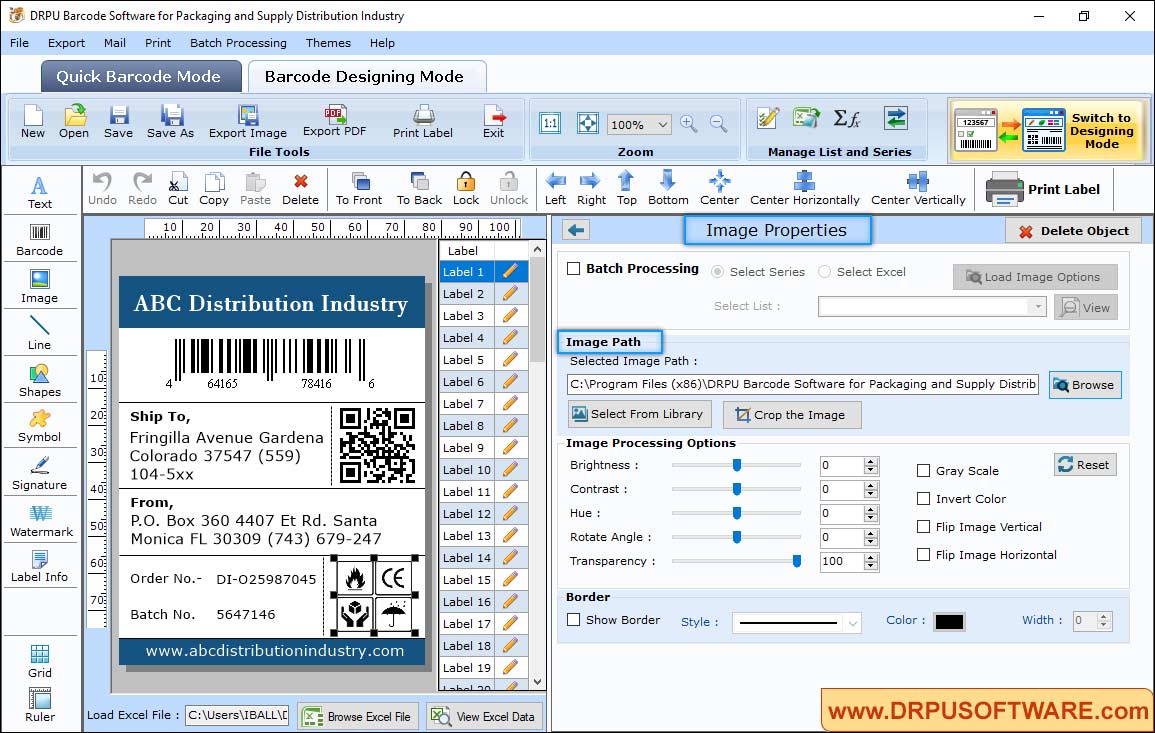This screenshot has height=733, width=1155.
Task: Click the Crop the Image button
Action: (x=792, y=415)
